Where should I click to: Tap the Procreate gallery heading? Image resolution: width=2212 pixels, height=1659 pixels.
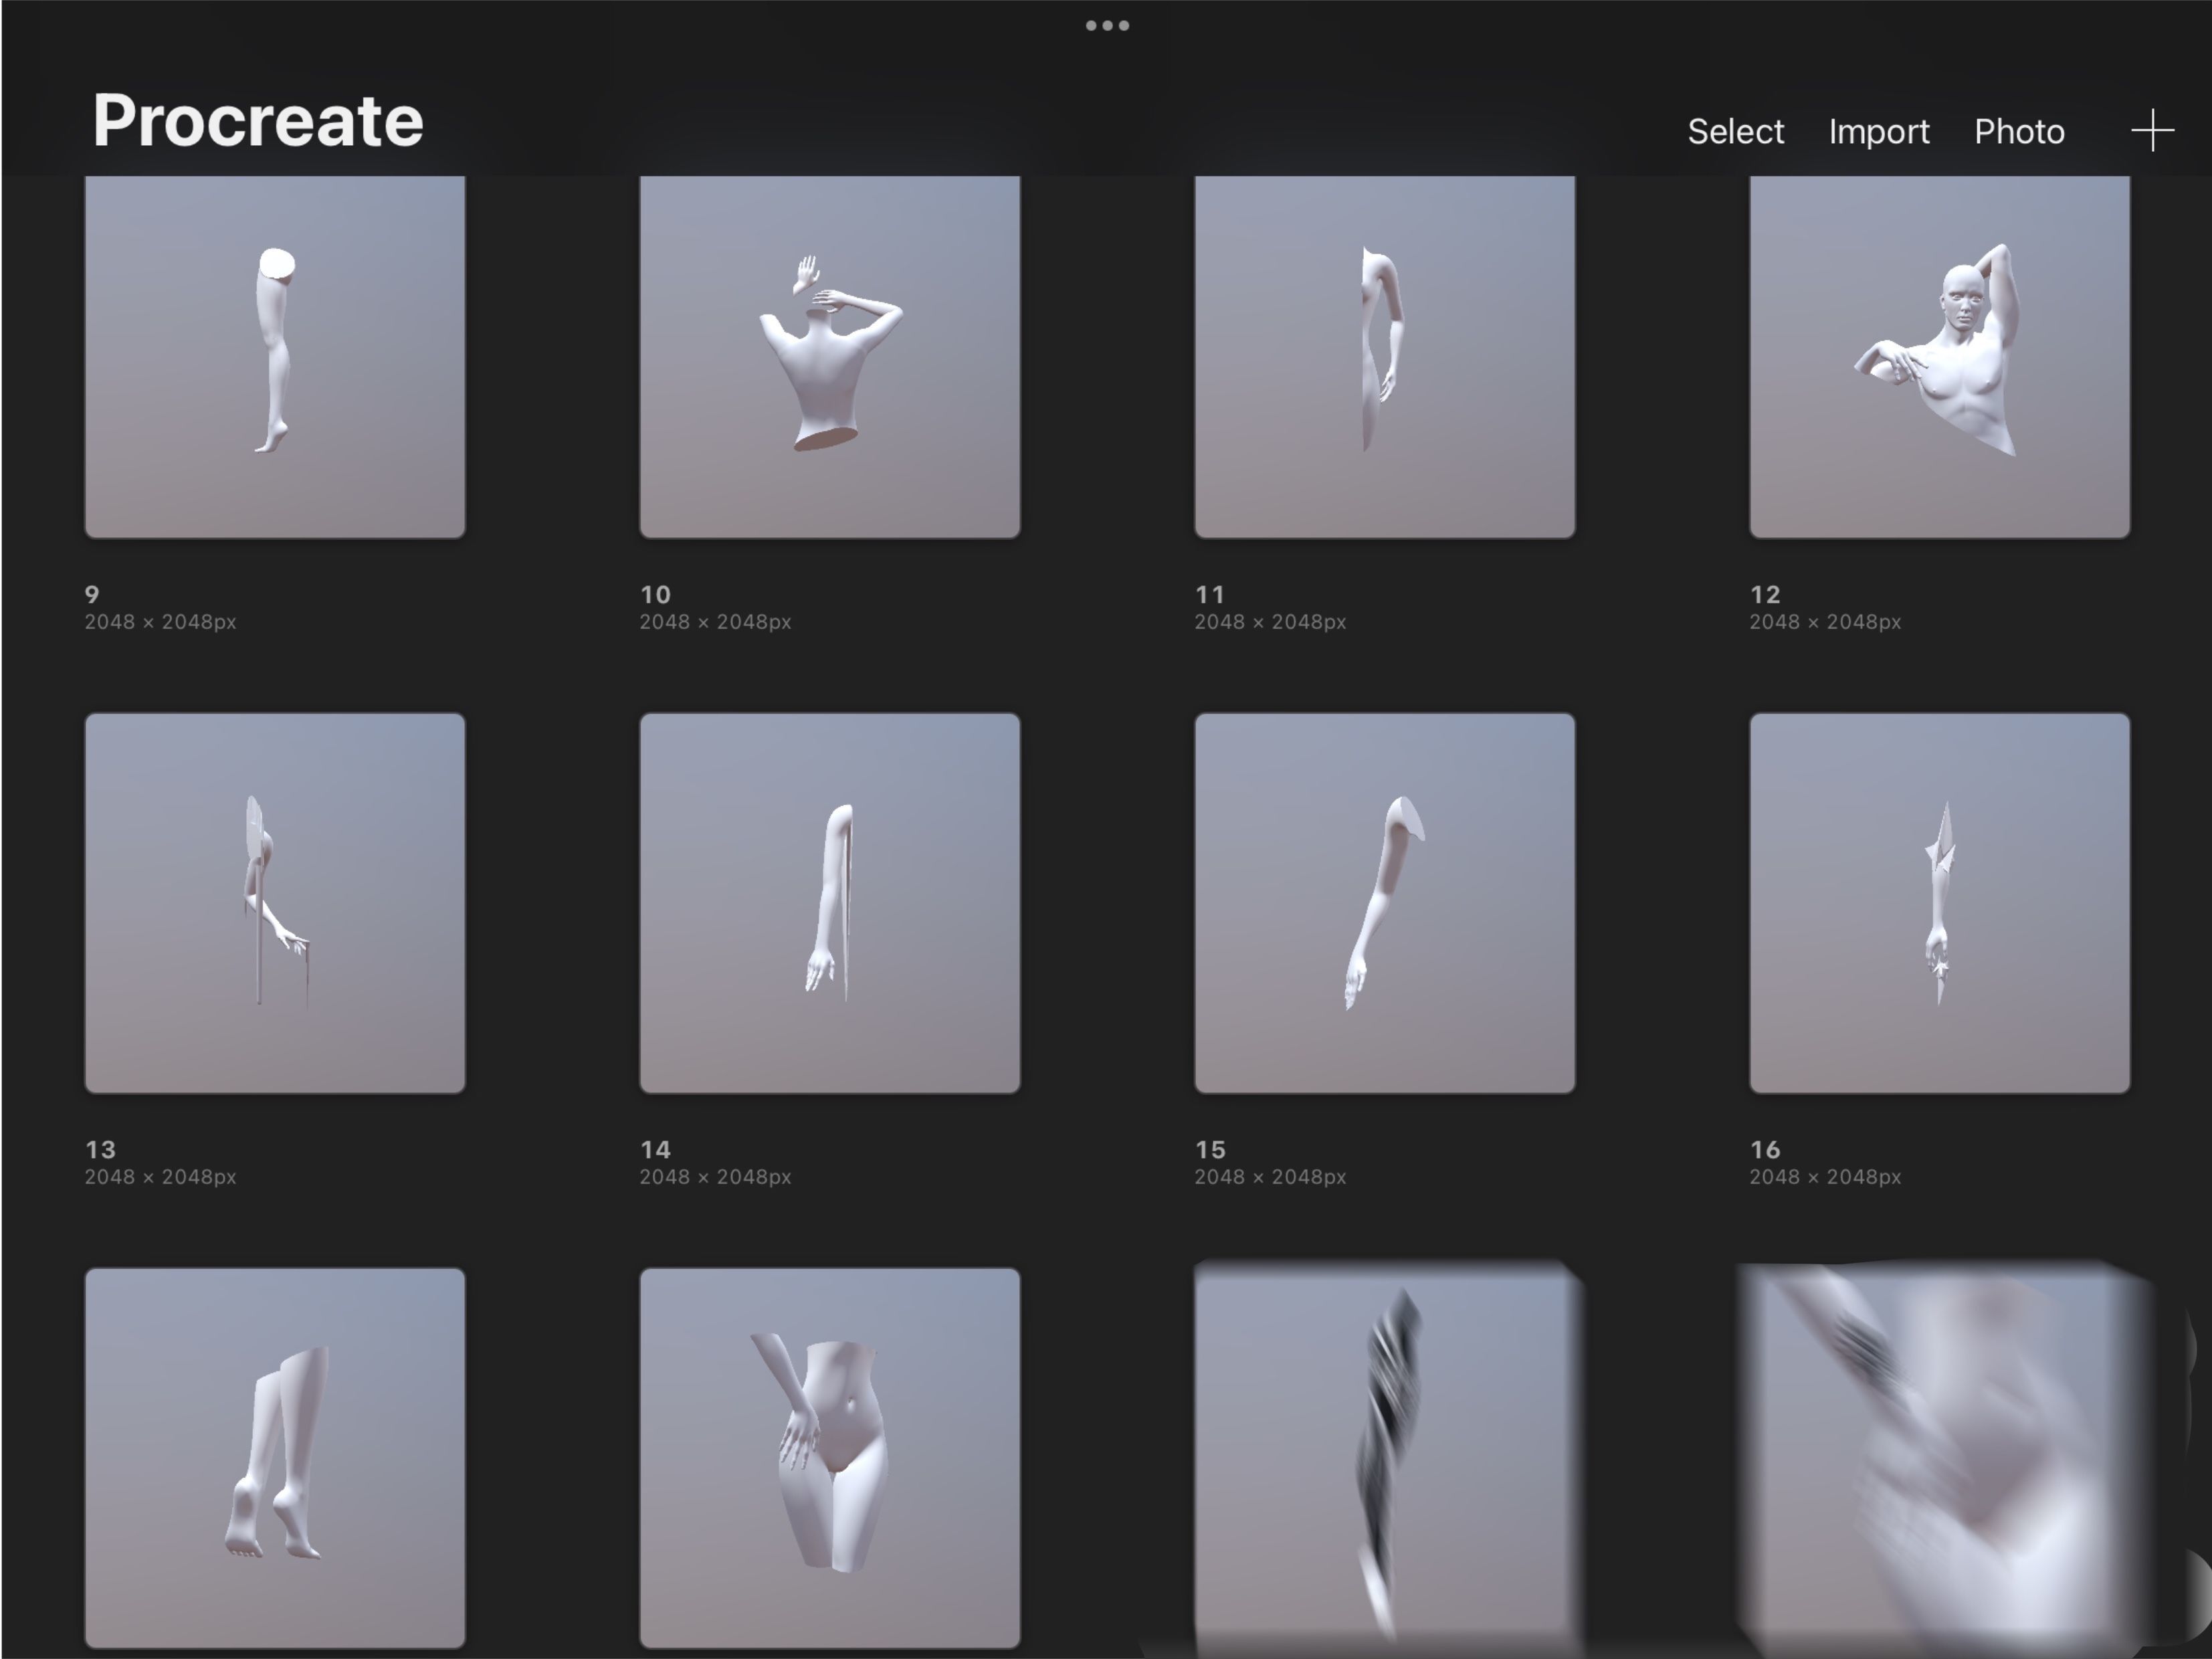click(x=258, y=121)
